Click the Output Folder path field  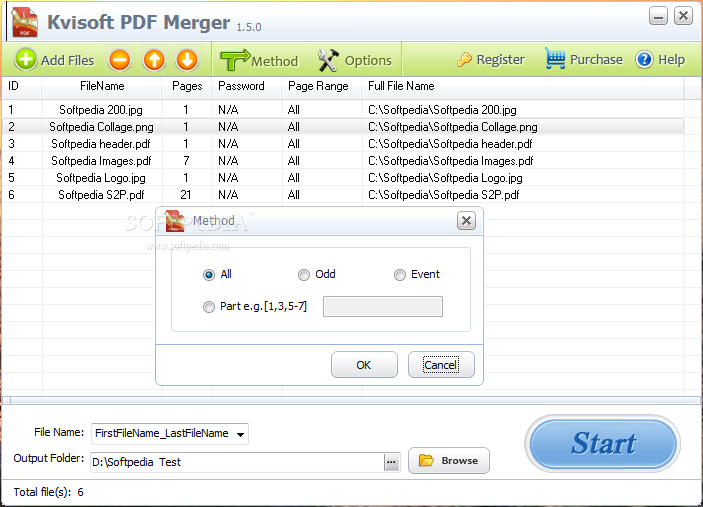238,462
